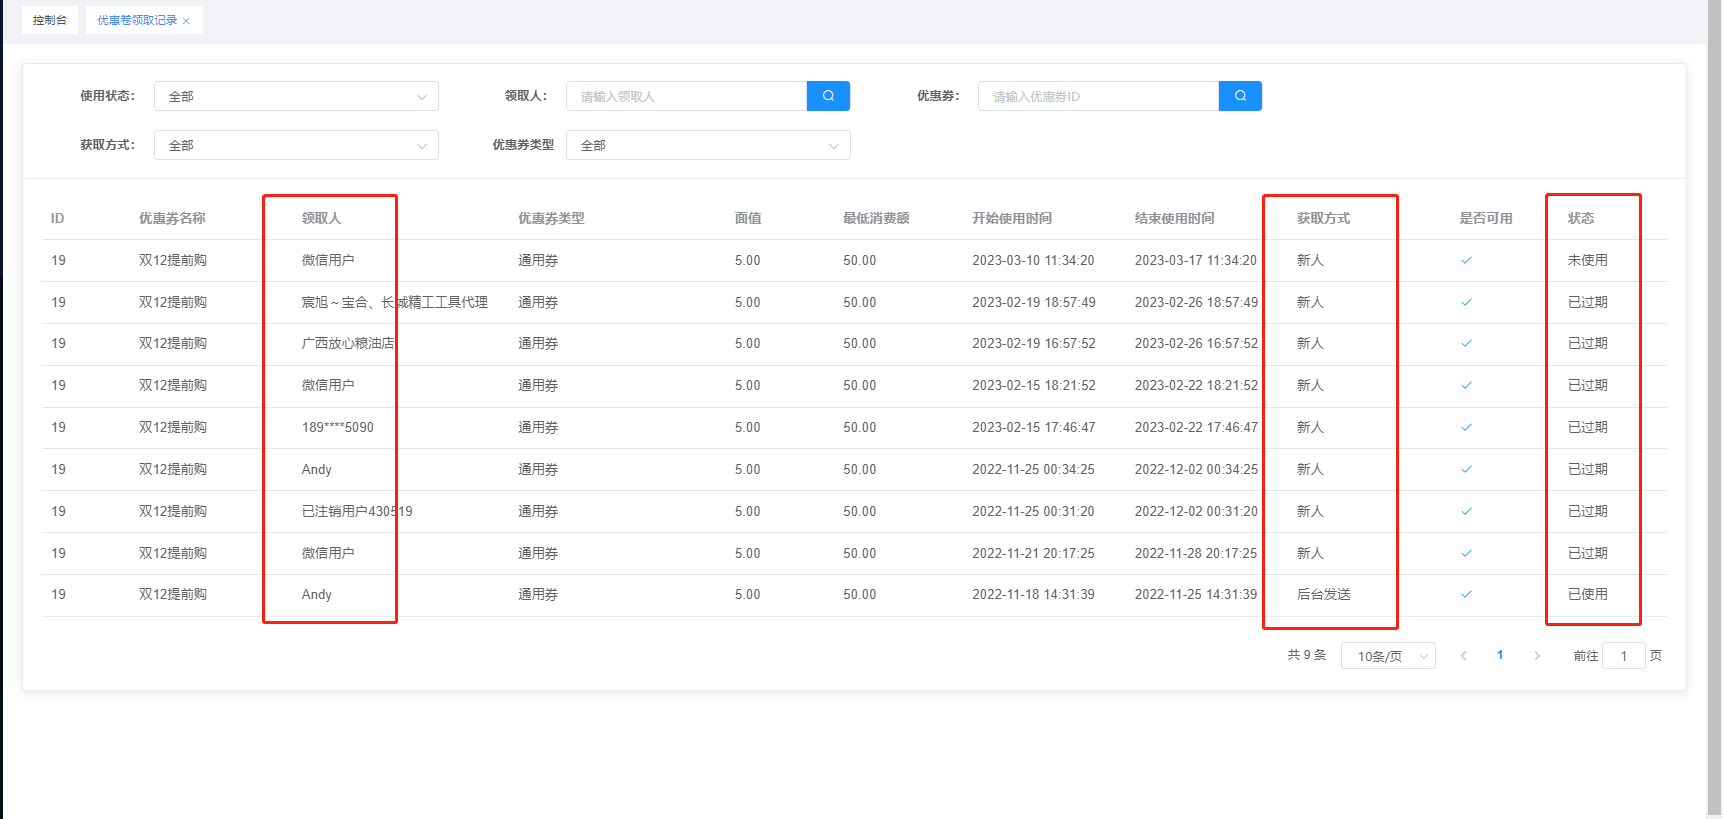Go to next page arrow
The height and width of the screenshot is (819, 1723).
coord(1537,656)
